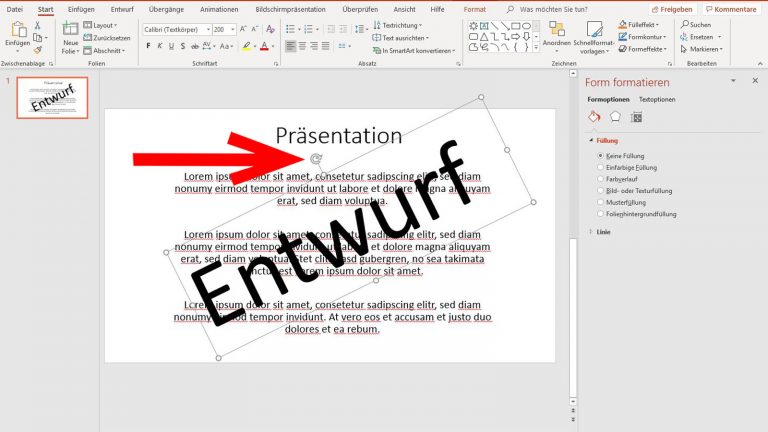Open Anordnen arrange tool

tap(557, 37)
